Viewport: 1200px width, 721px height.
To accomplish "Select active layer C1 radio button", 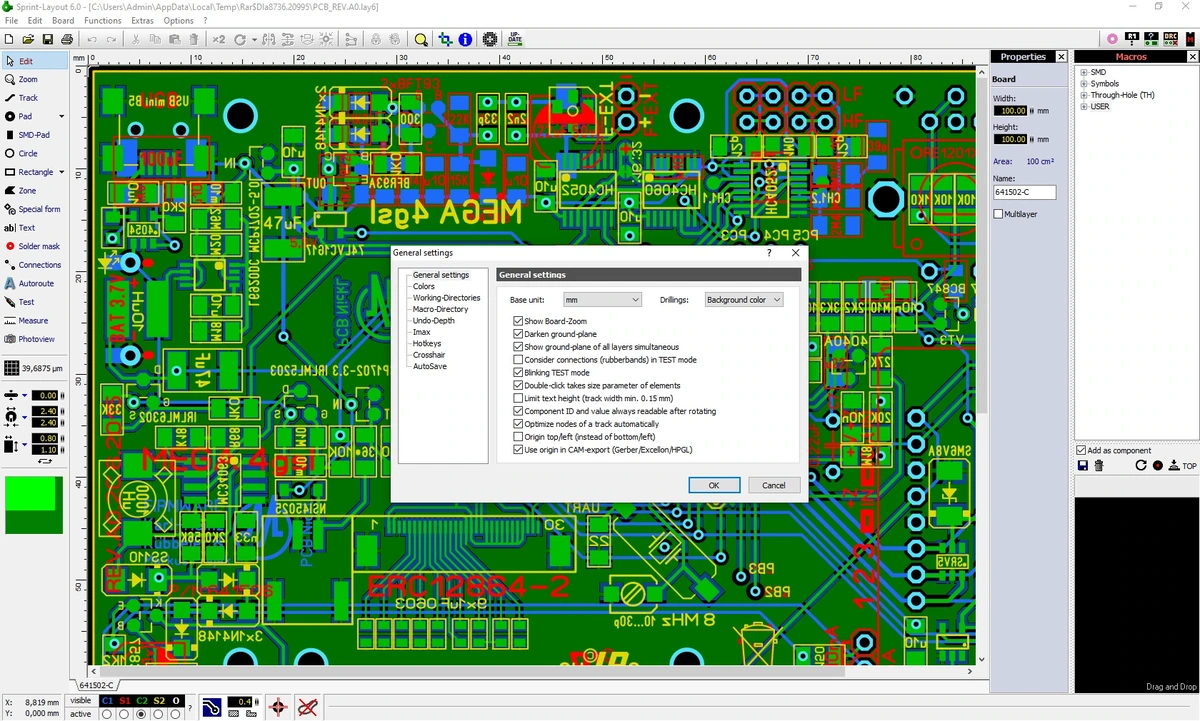I will point(106,714).
